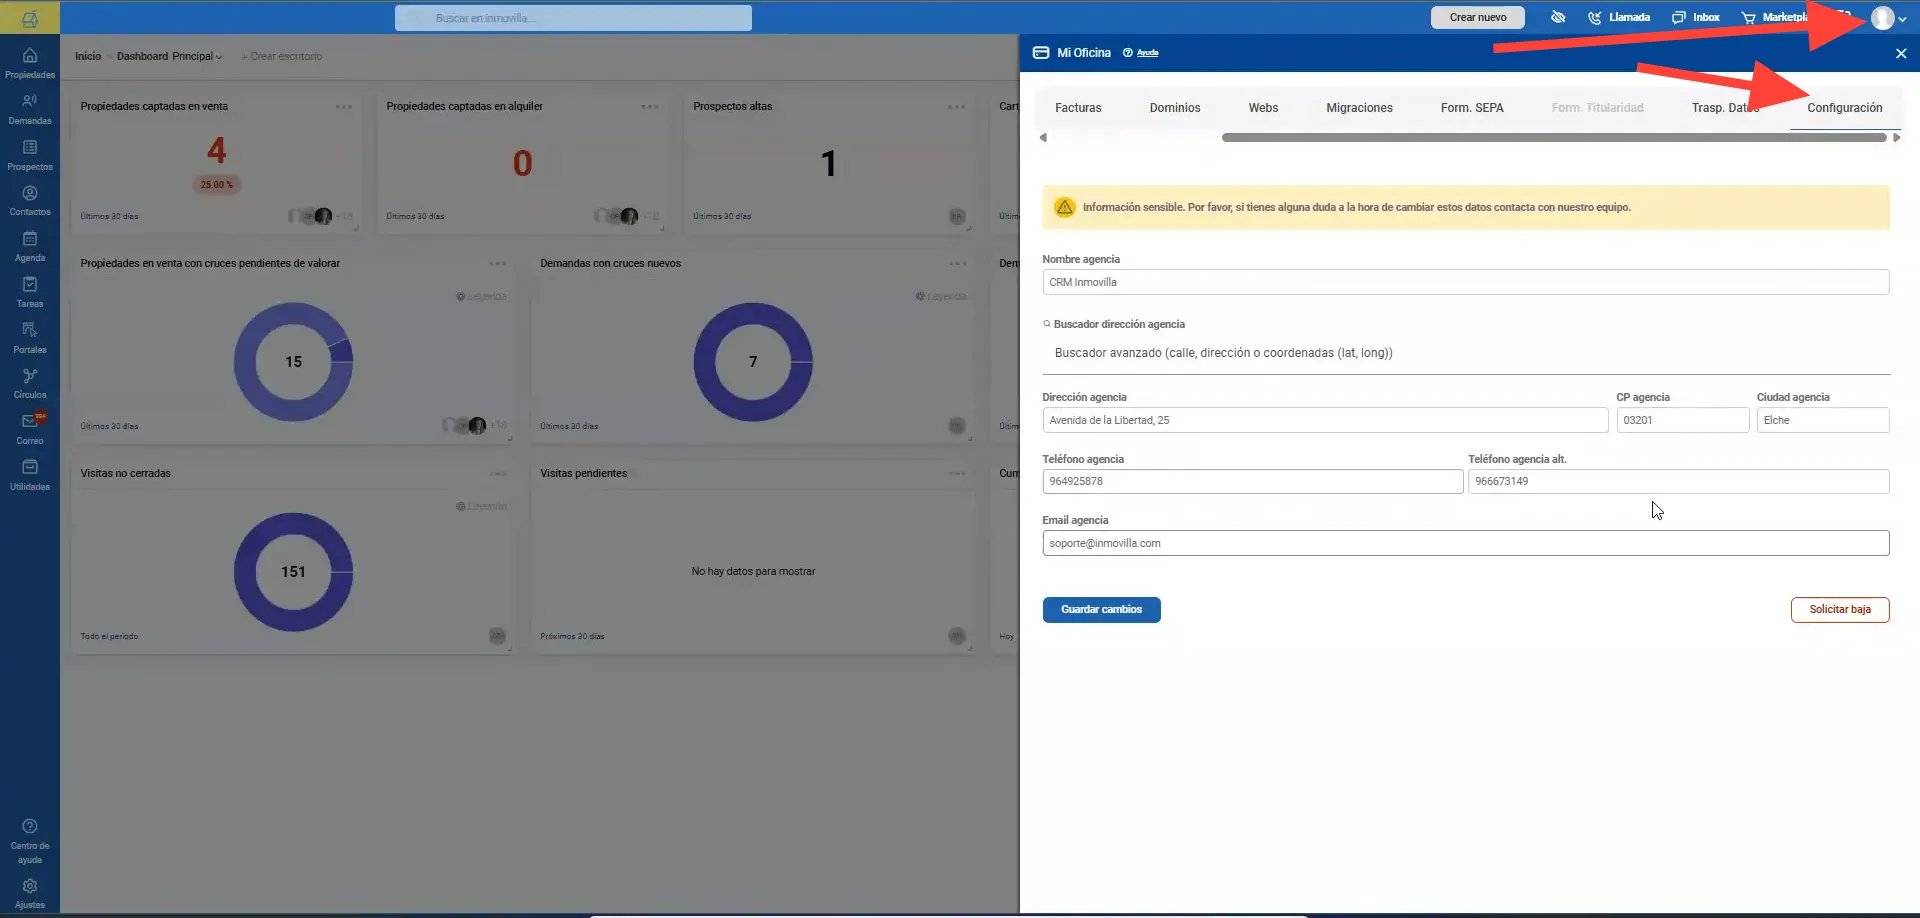Click the Solicitar baja button

coord(1839,609)
